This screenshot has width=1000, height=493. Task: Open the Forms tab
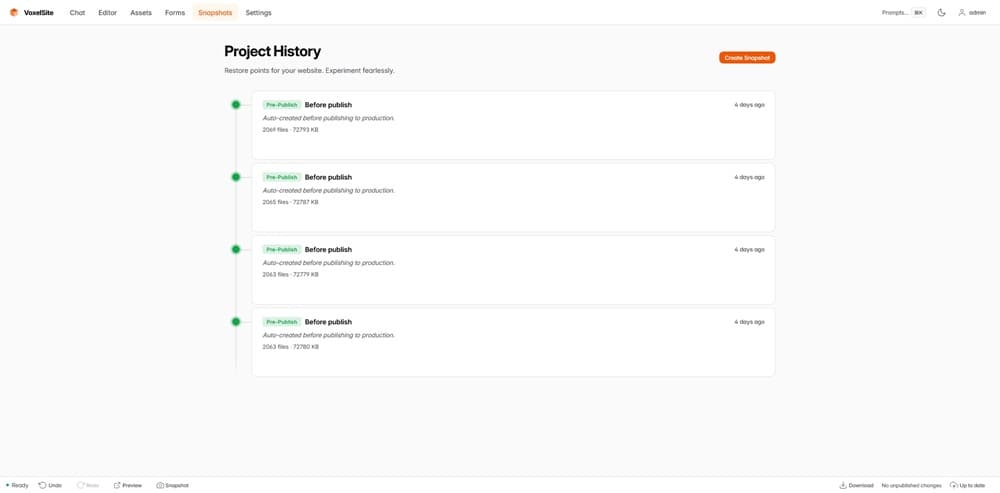coord(175,13)
